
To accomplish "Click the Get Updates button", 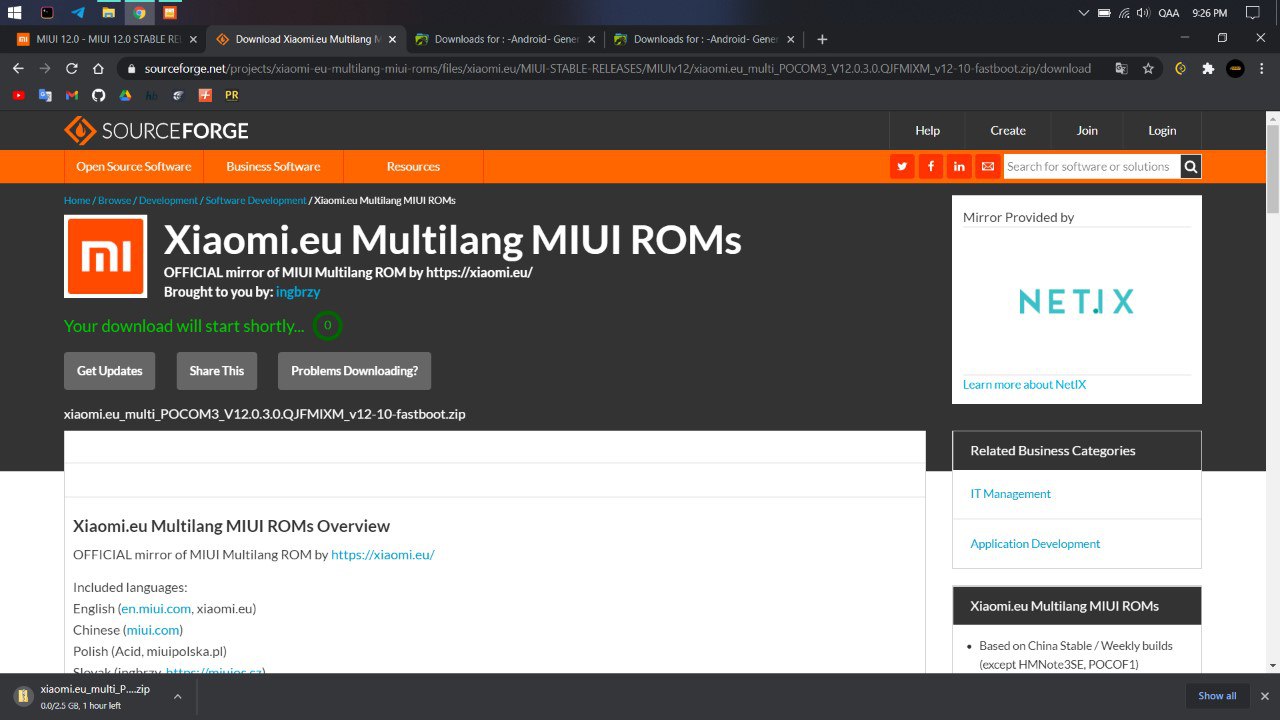I will point(110,371).
